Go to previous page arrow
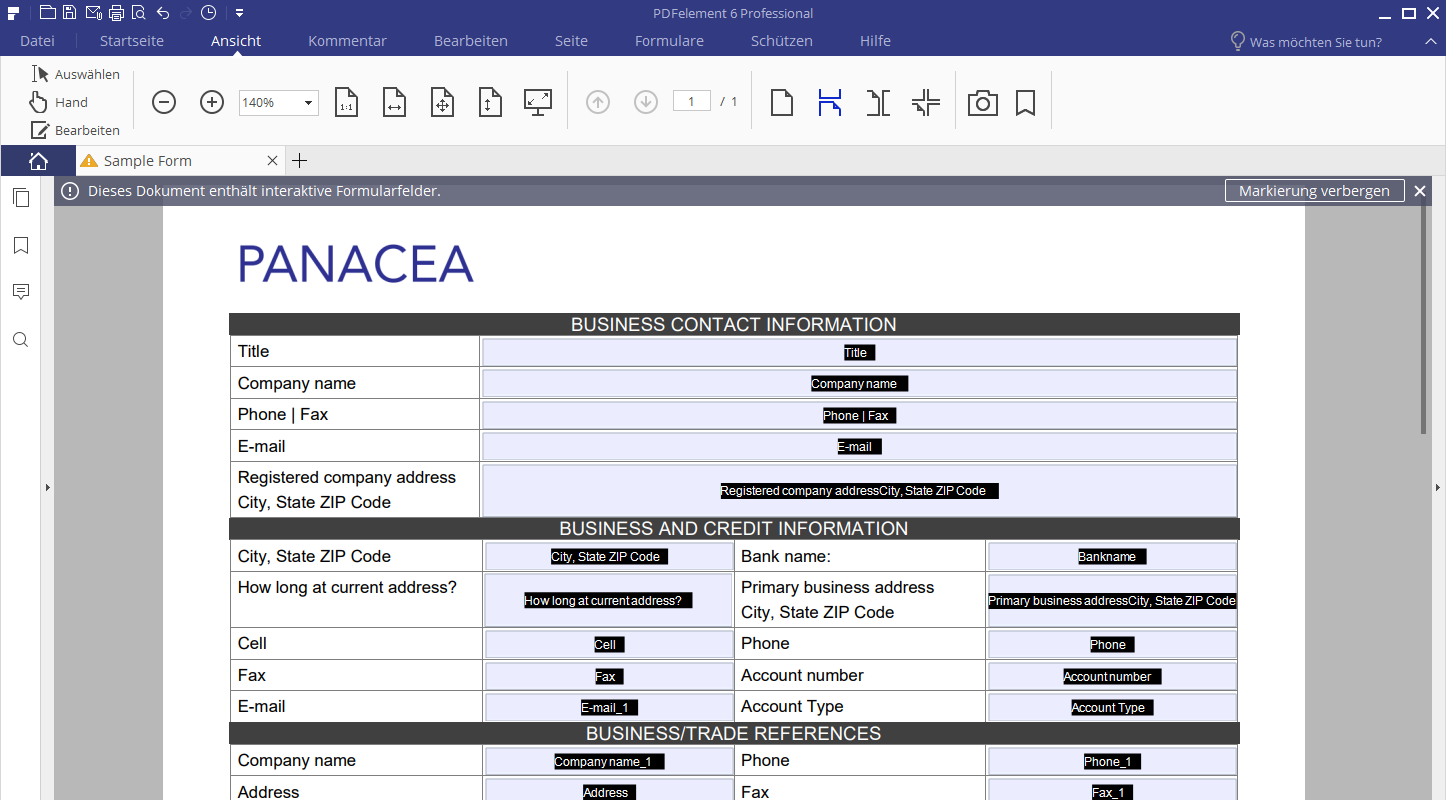This screenshot has width=1446, height=800. (598, 102)
